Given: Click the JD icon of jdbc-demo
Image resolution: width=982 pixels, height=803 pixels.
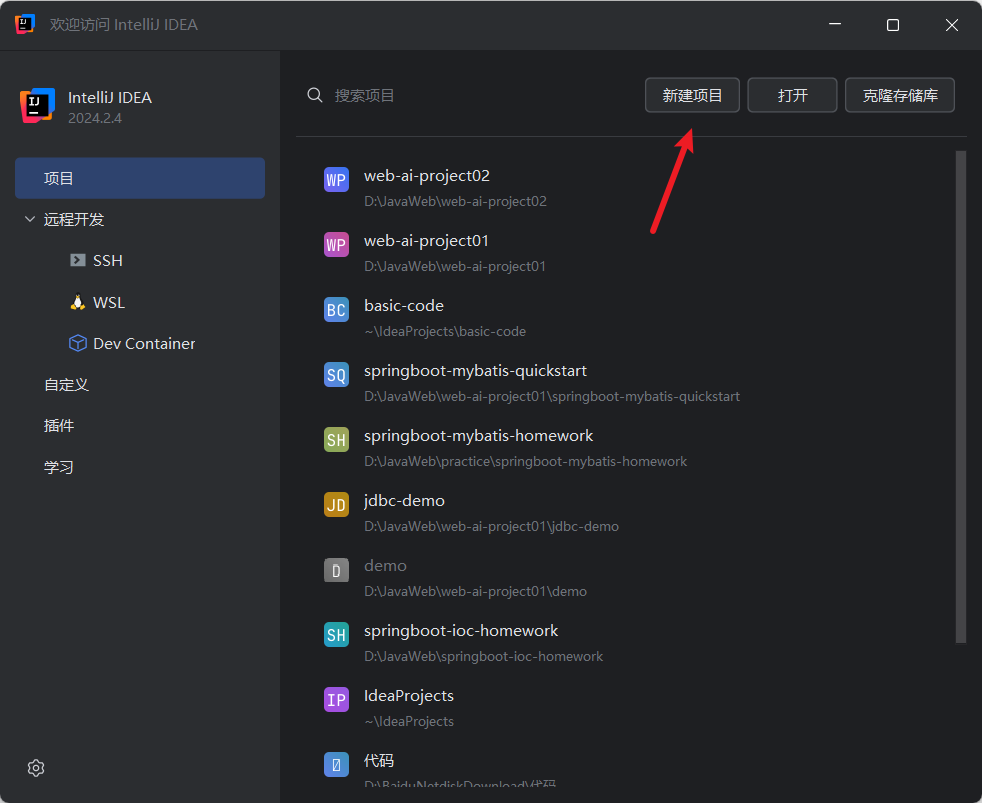Looking at the screenshot, I should click(x=336, y=505).
